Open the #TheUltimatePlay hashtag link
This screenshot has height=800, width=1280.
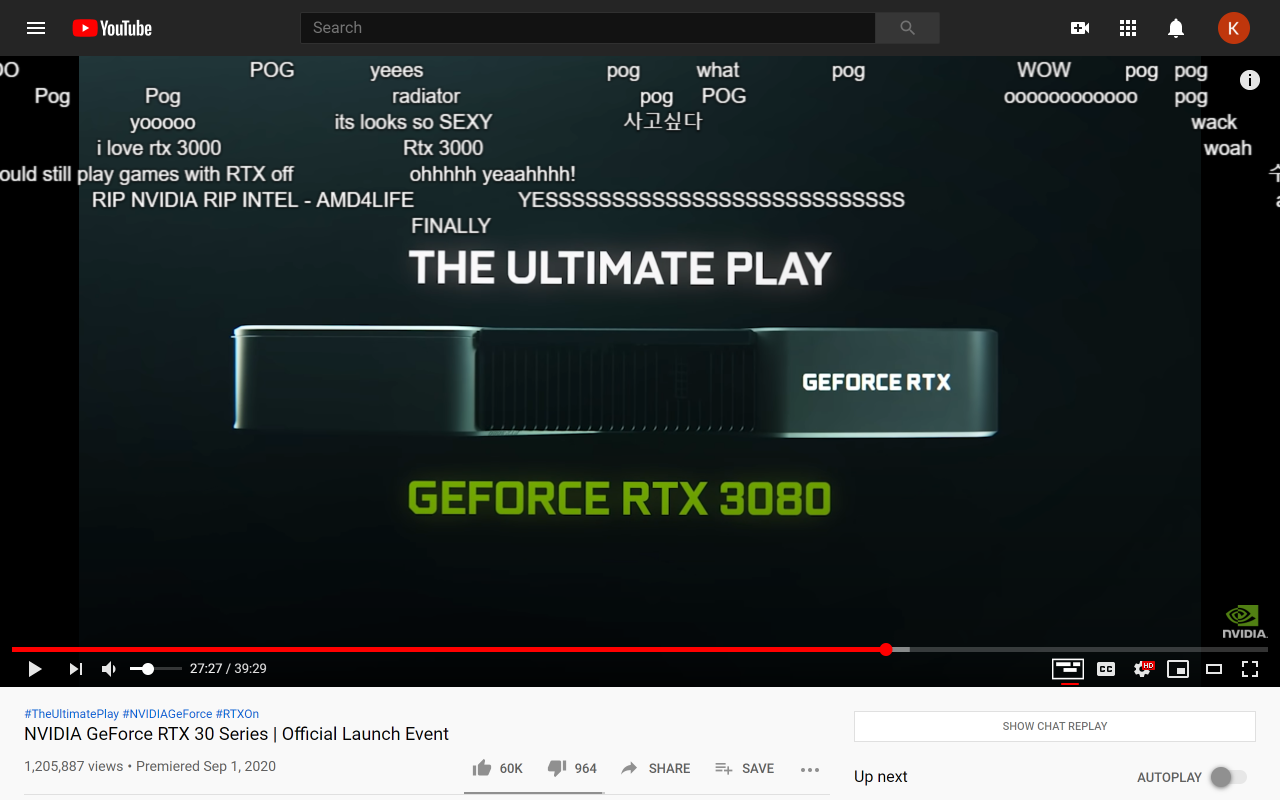[71, 714]
